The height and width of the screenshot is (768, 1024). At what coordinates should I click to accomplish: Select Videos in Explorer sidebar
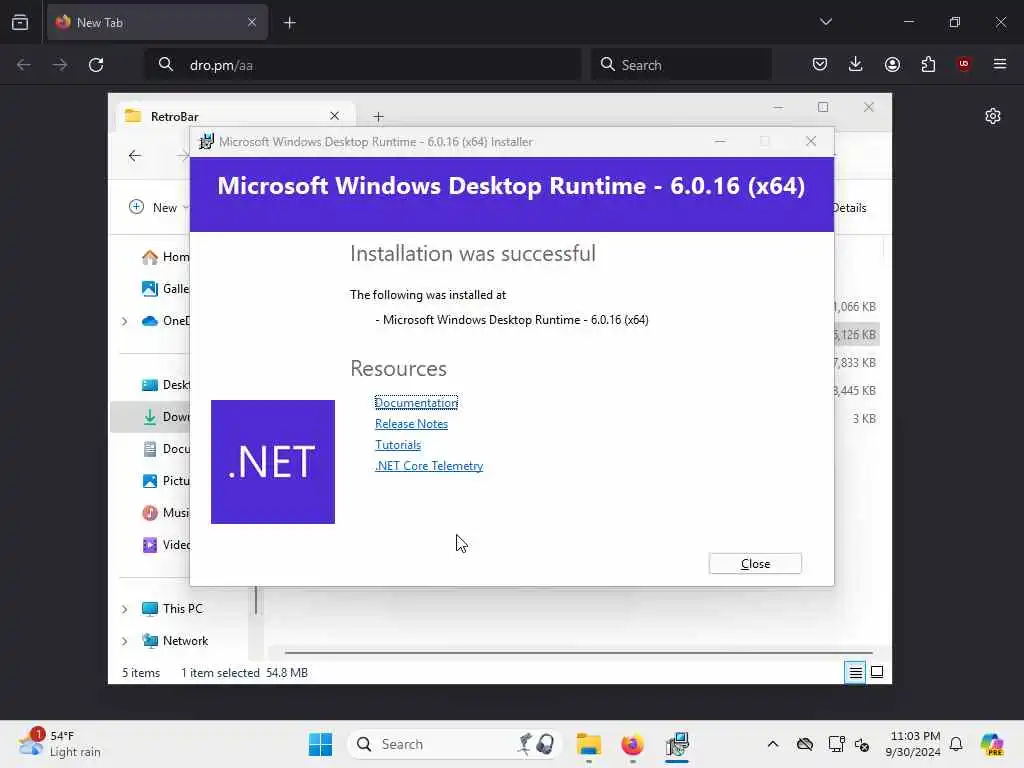click(x=165, y=545)
